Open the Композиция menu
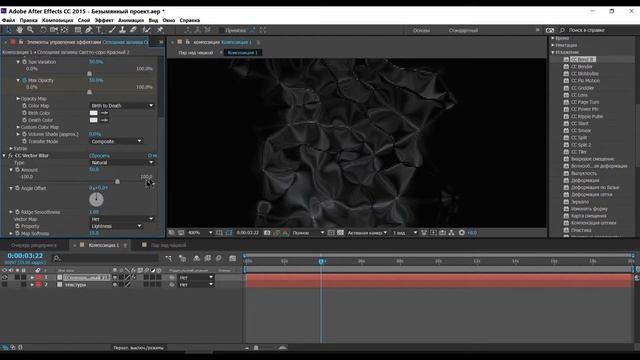This screenshot has height=360, width=640. (58, 20)
